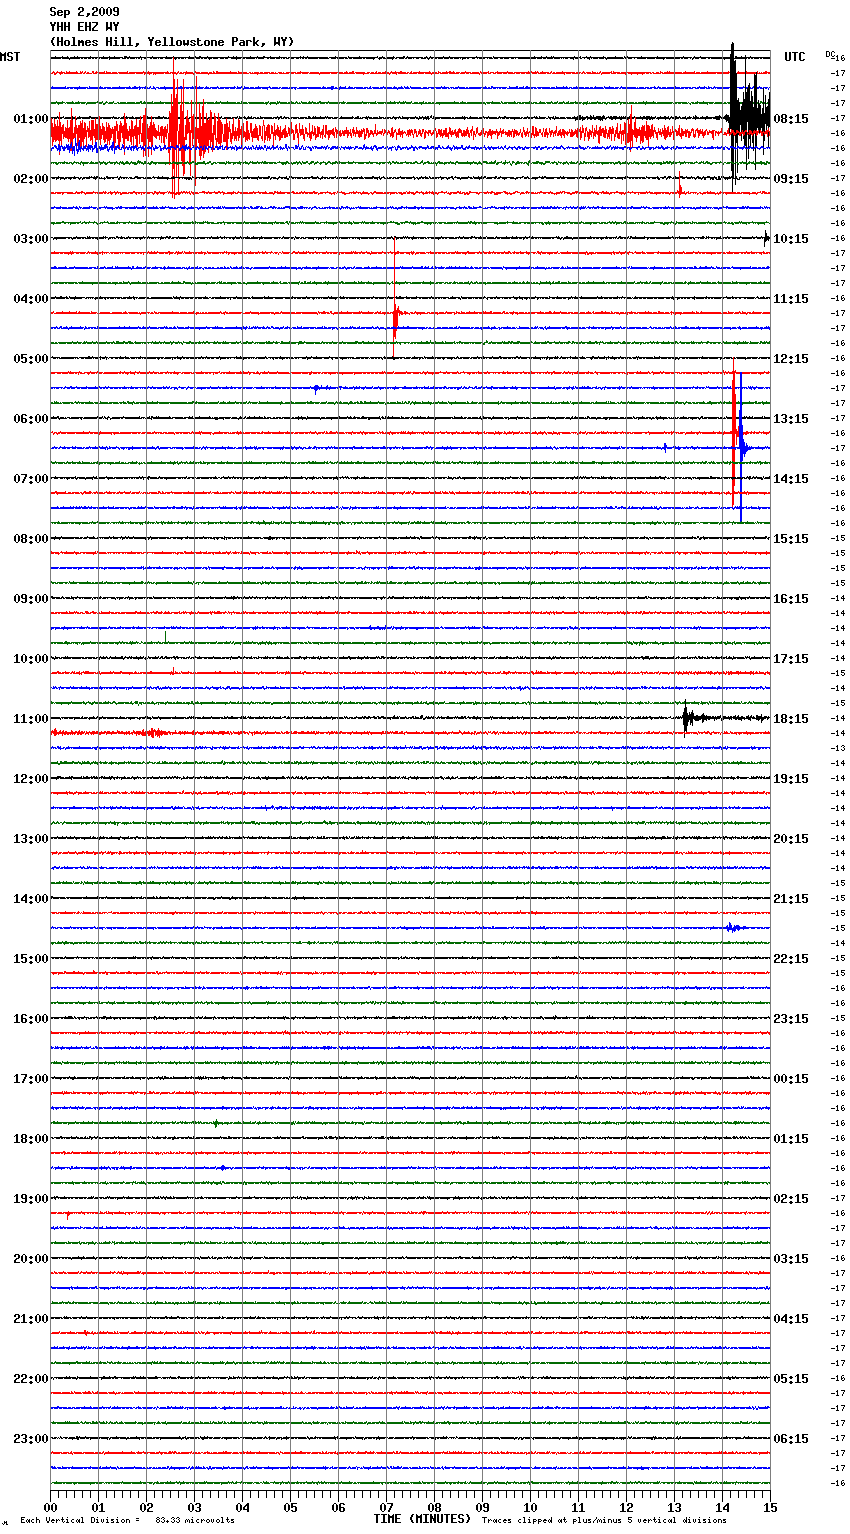The width and height of the screenshot is (850, 1534).
Task: Click the 'UTC' axis label
Action: click(x=794, y=57)
